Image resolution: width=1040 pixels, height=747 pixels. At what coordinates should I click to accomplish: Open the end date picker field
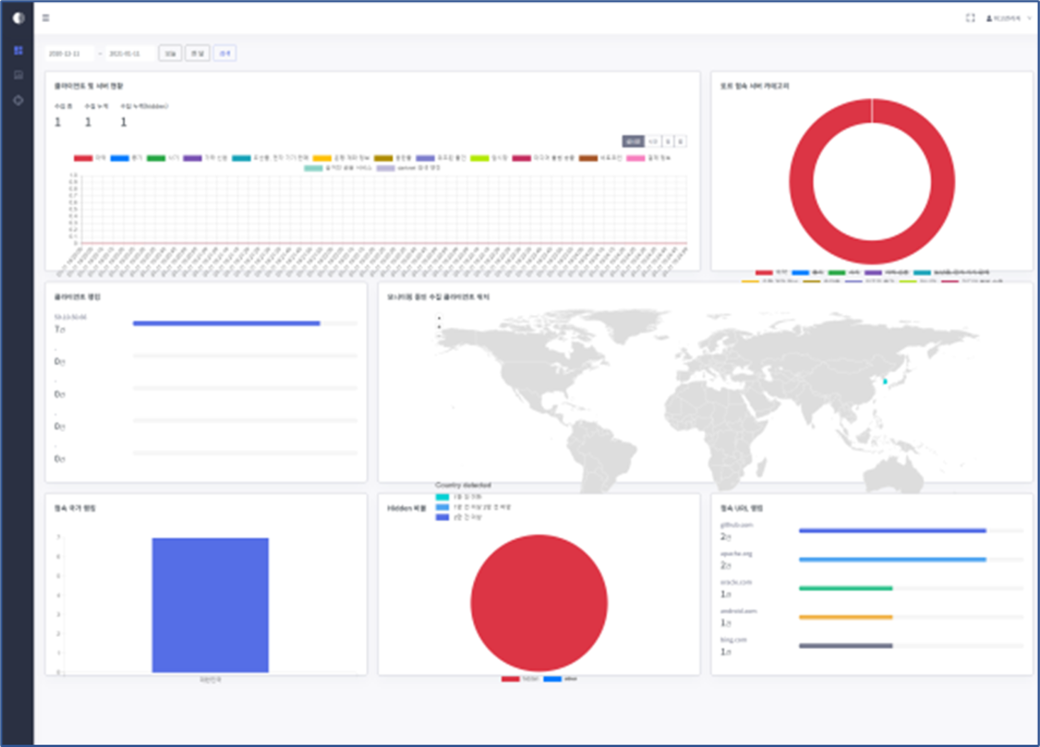(129, 53)
